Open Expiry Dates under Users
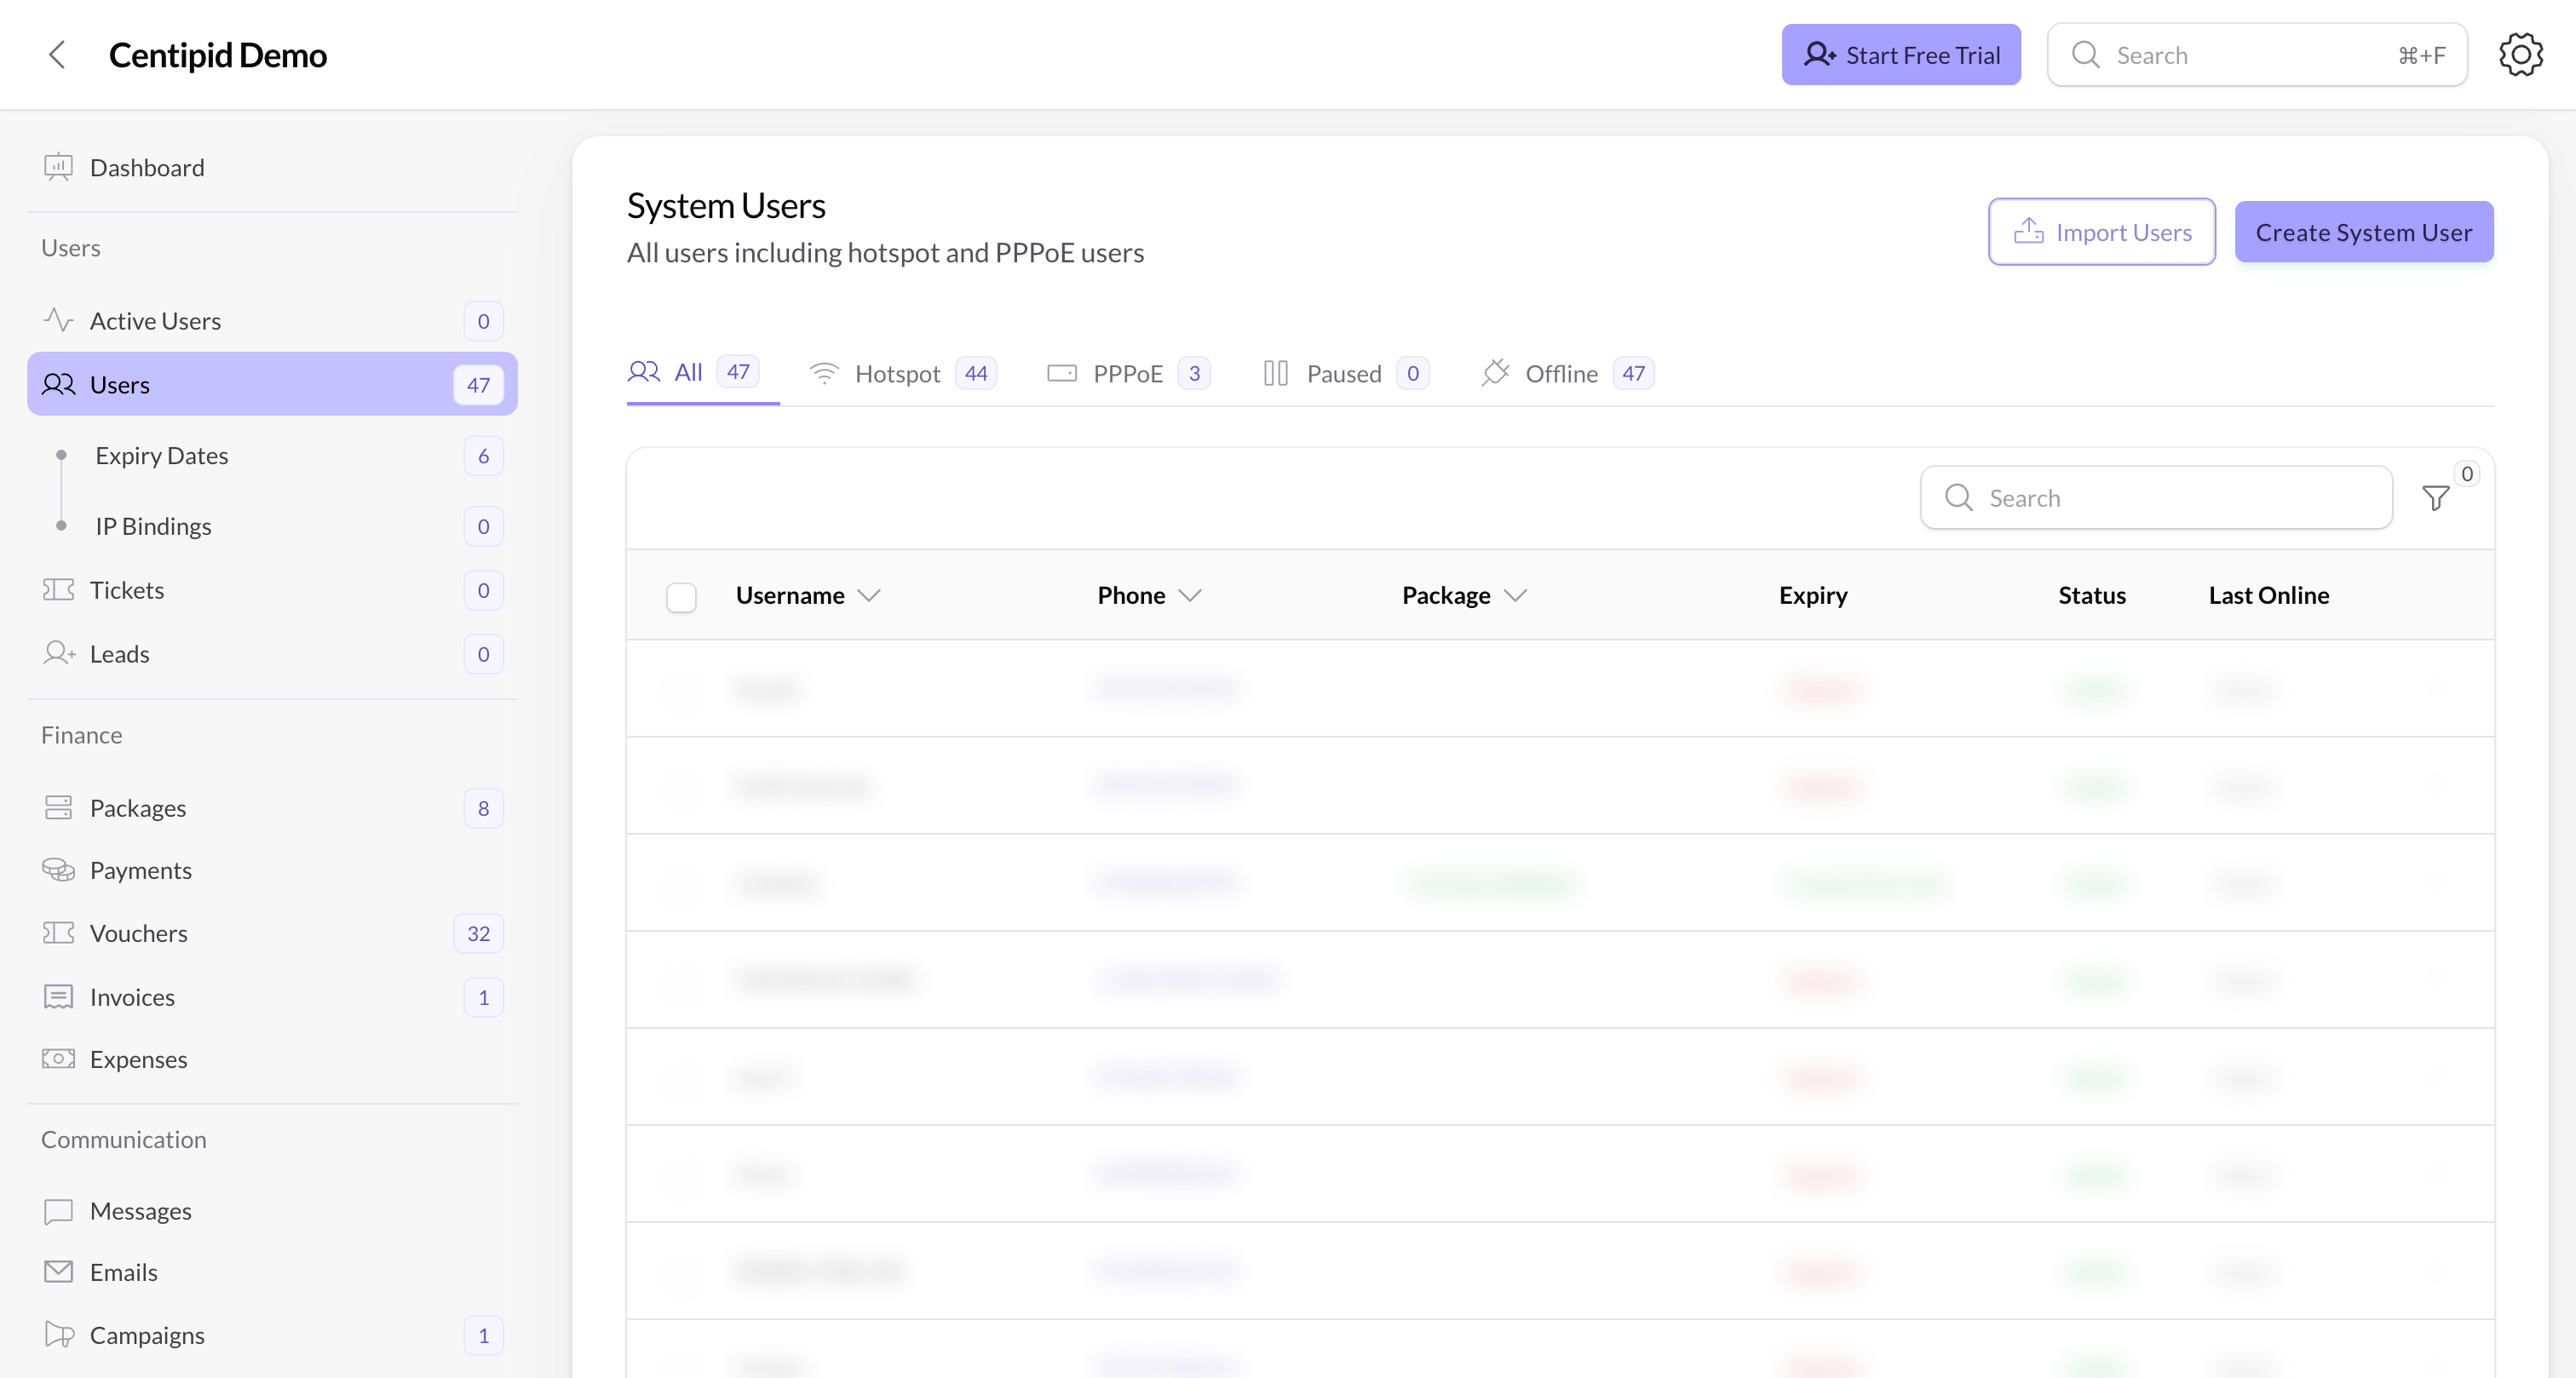 [162, 455]
